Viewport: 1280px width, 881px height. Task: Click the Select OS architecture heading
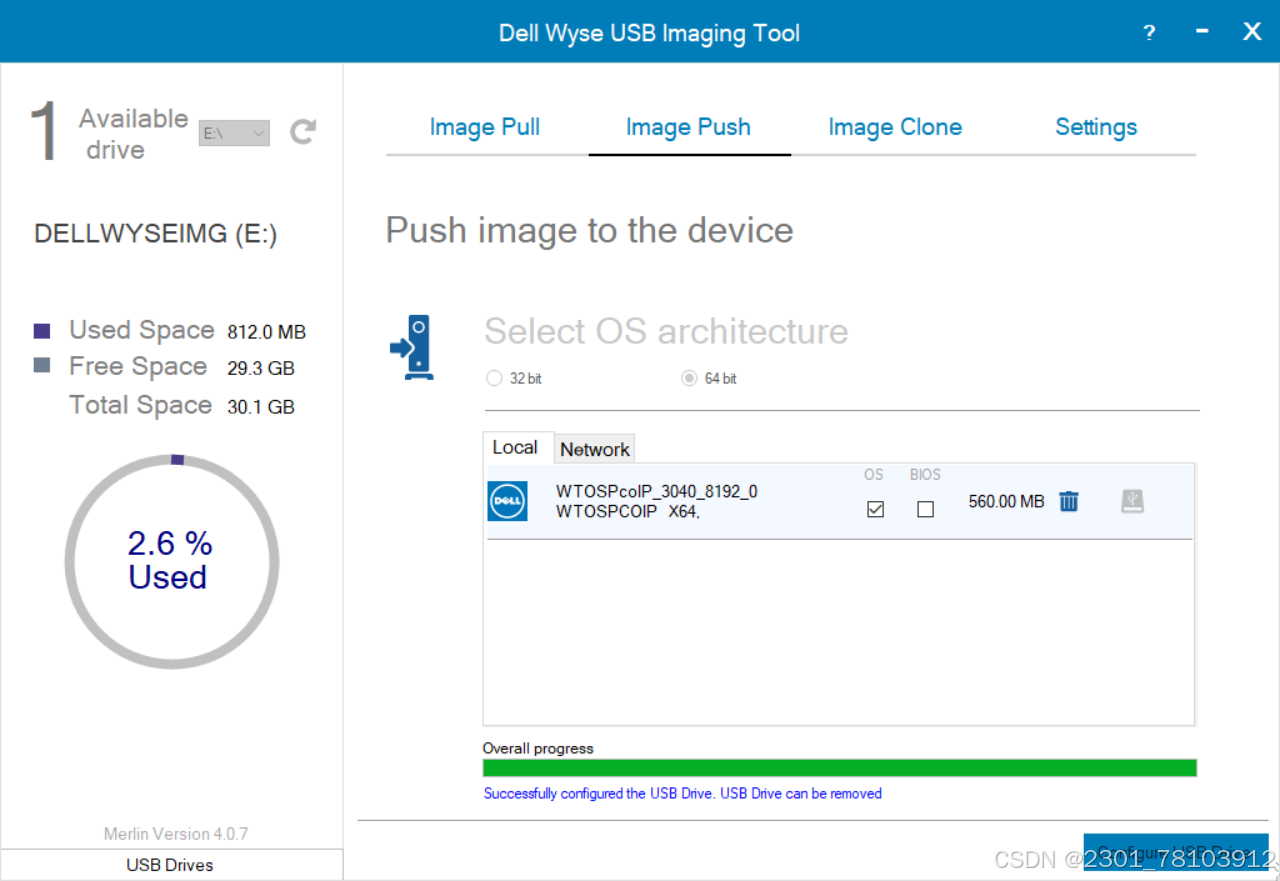click(x=666, y=331)
